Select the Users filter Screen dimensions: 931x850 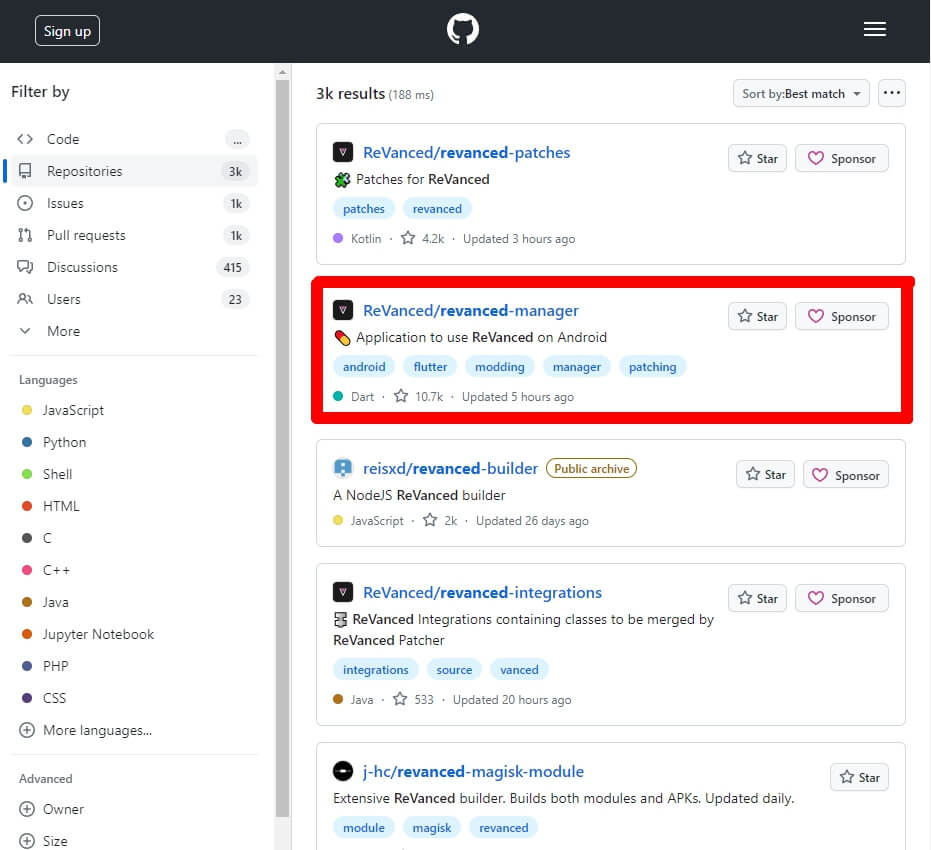(x=134, y=299)
